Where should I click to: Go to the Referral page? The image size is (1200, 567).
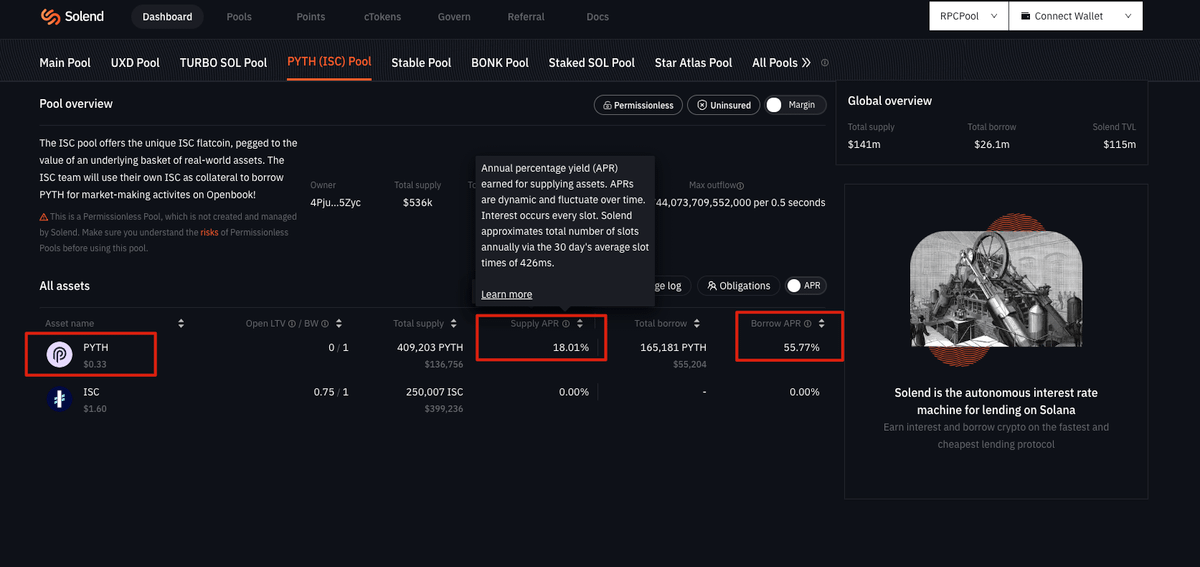coord(526,17)
